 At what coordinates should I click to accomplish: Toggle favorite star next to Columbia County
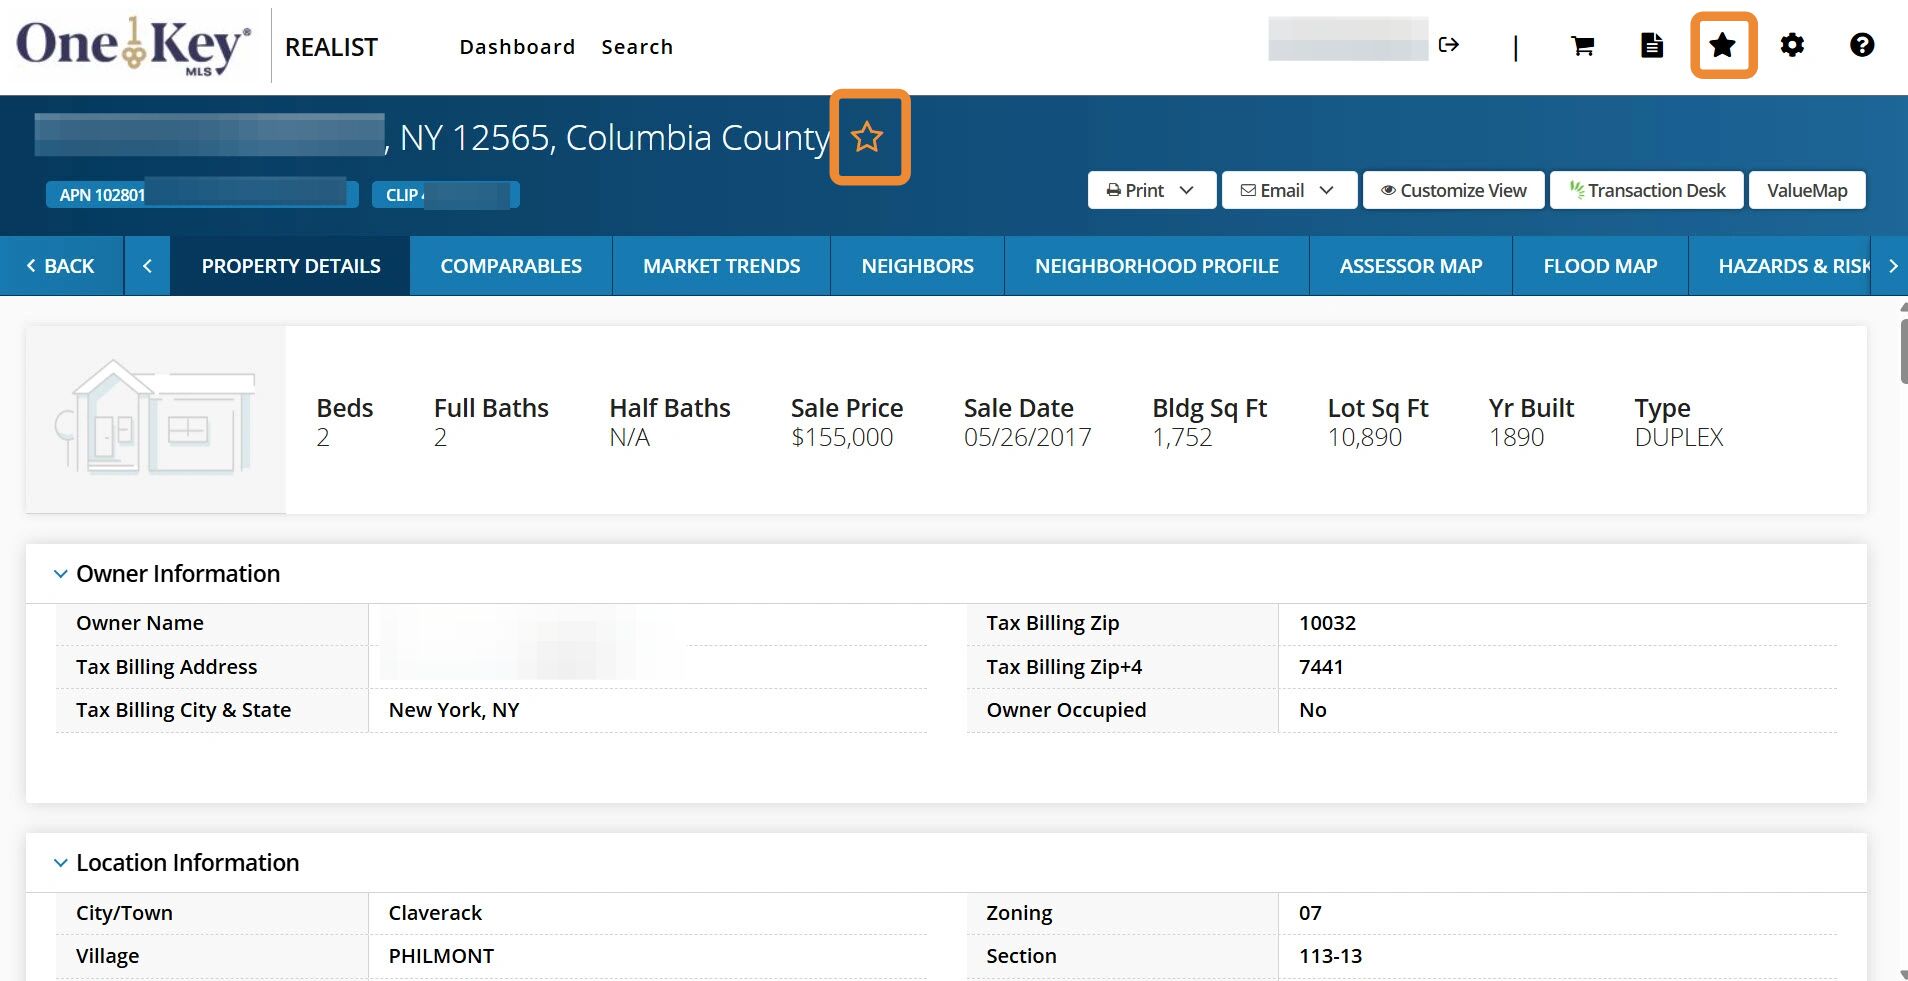(x=867, y=137)
